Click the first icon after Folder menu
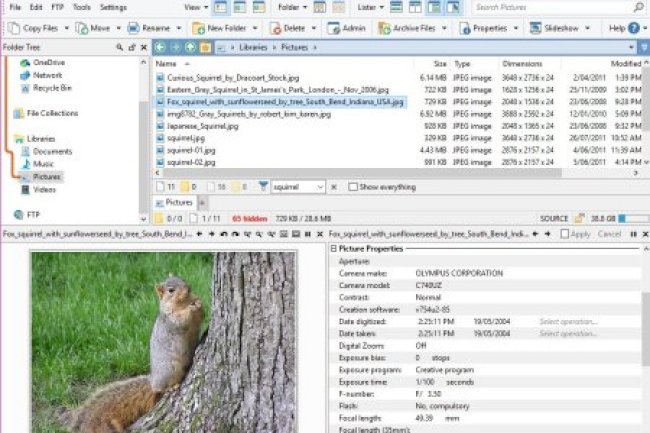Viewport: 650px width, 433px height. coord(319,7)
